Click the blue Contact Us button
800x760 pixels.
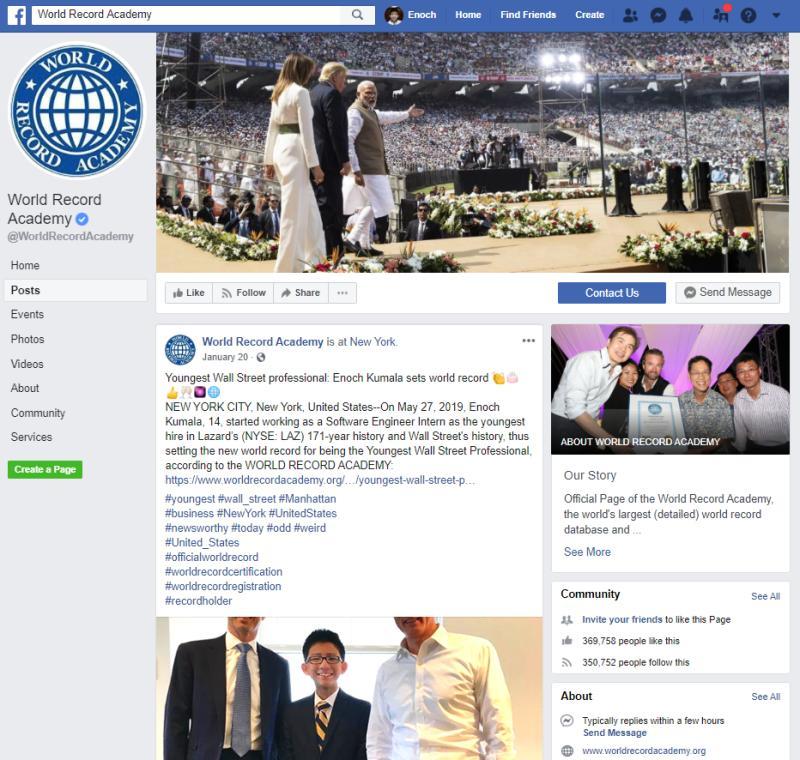coord(612,293)
